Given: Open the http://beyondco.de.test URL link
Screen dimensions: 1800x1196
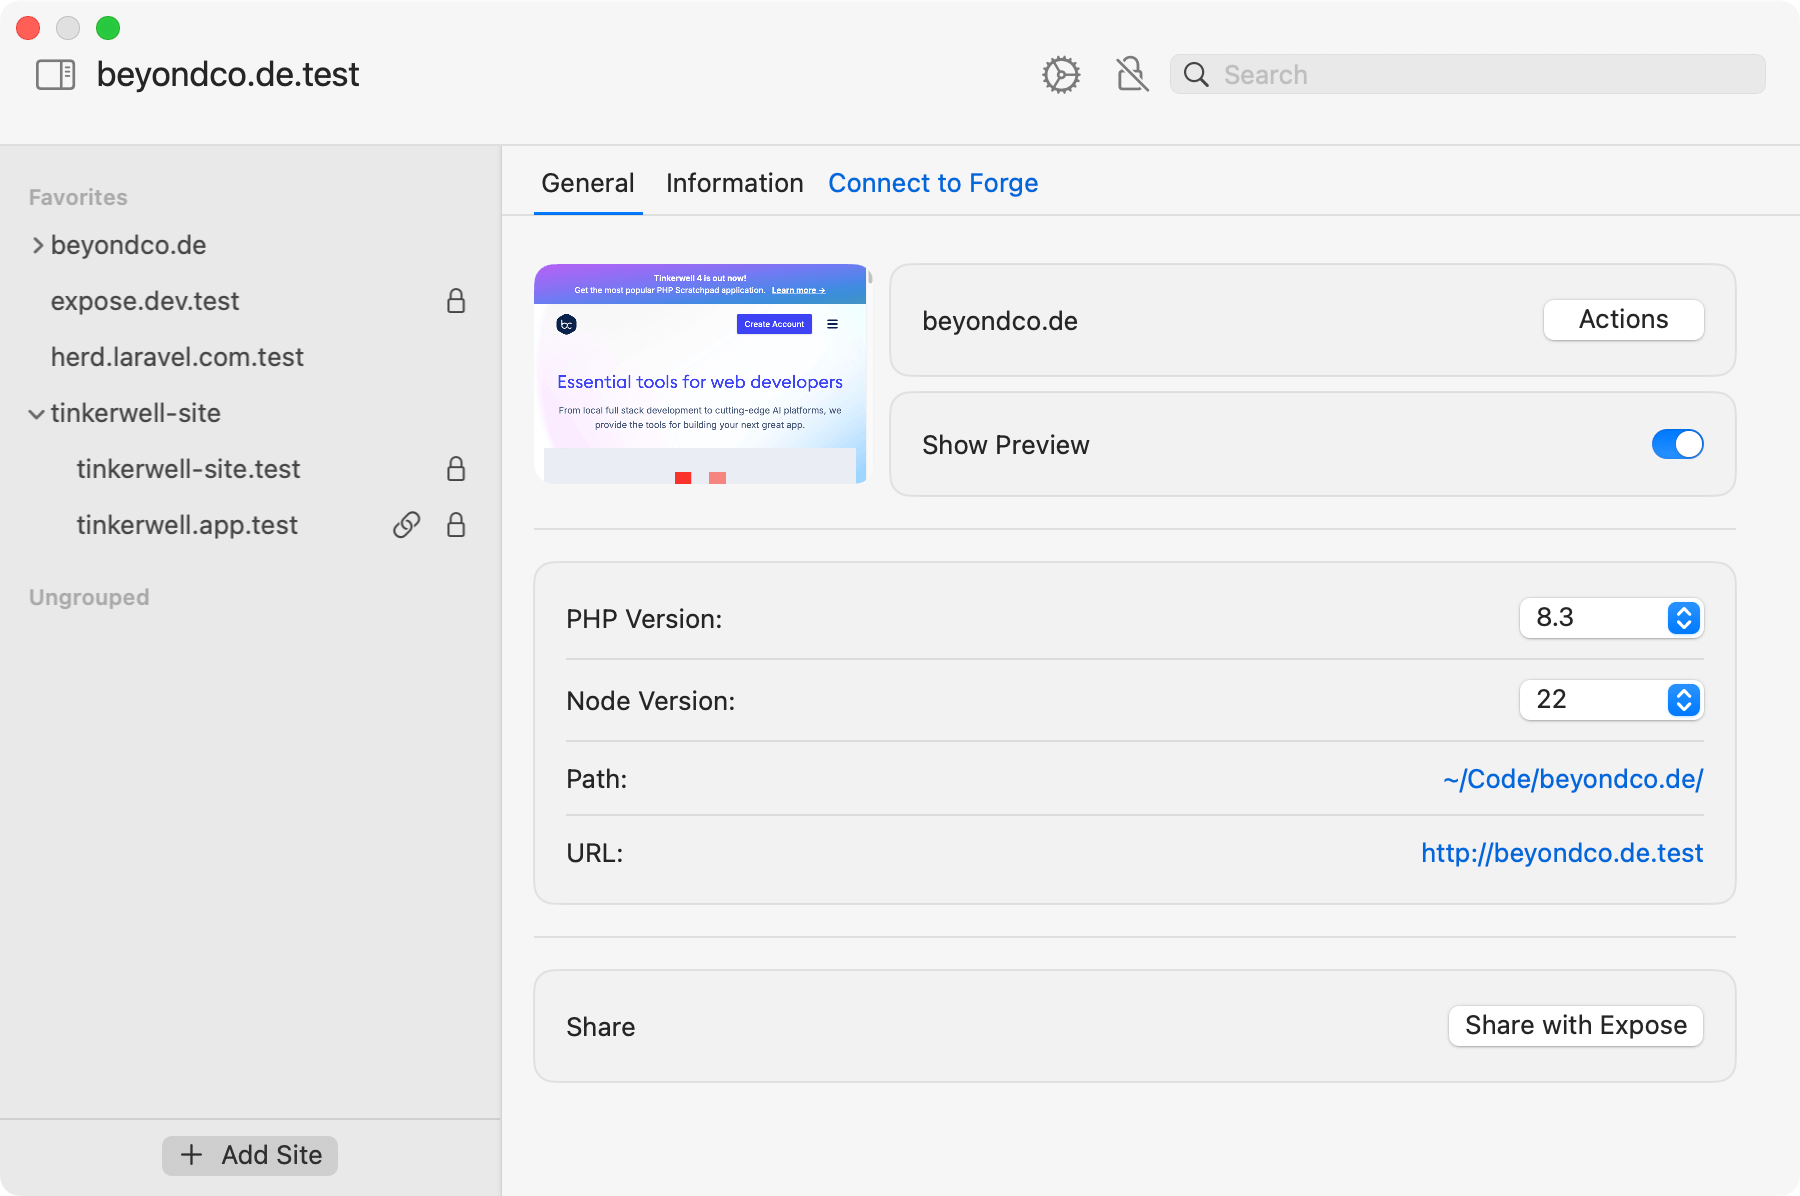Looking at the screenshot, I should pyautogui.click(x=1562, y=853).
